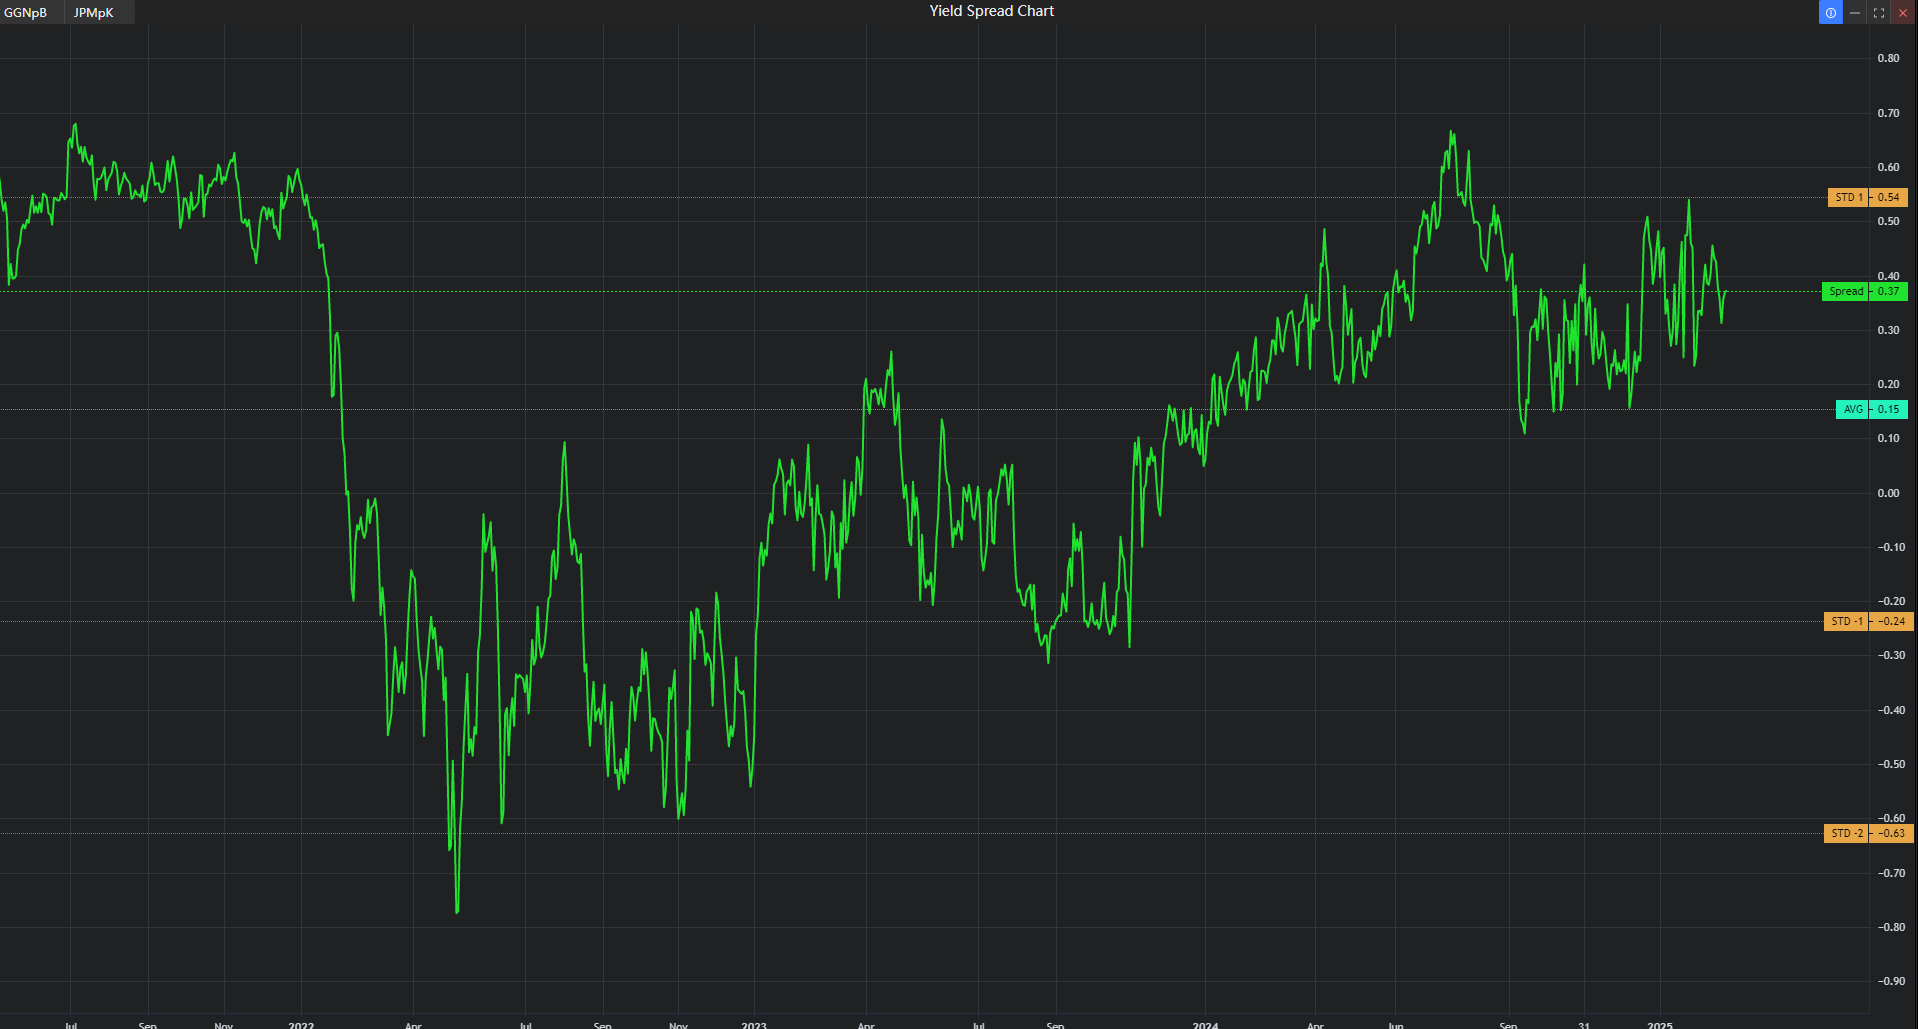Click the Sep label on the date axis

pos(146,1025)
